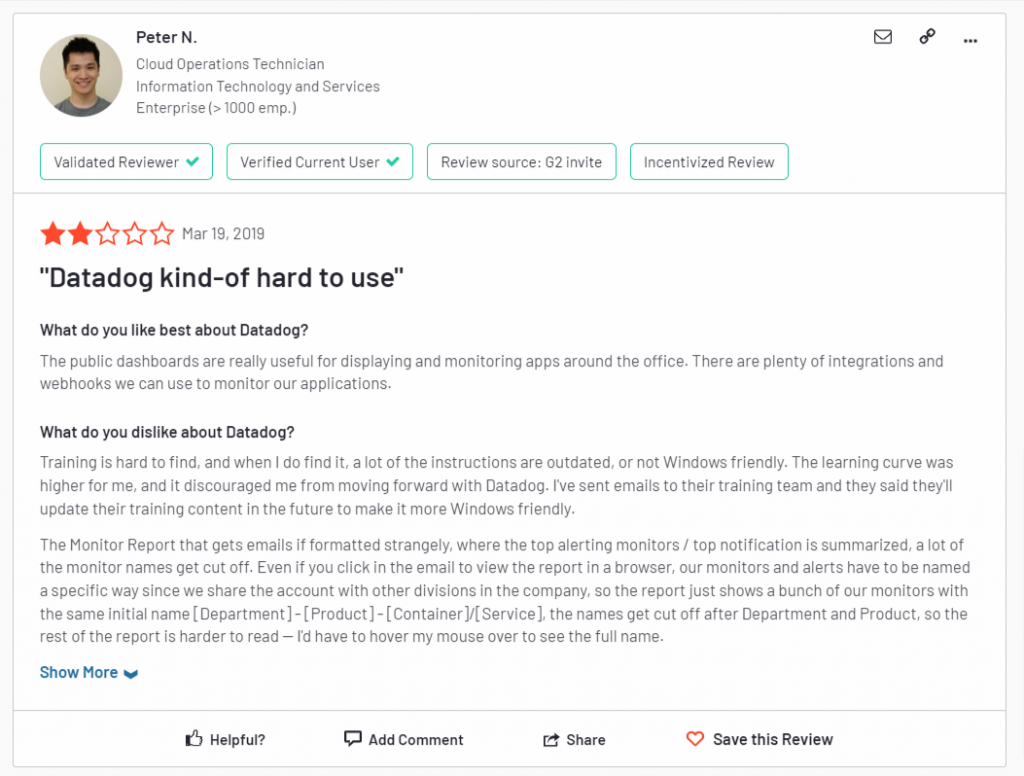This screenshot has width=1024, height=776.
Task: Click the second rating star
Action: (x=80, y=234)
